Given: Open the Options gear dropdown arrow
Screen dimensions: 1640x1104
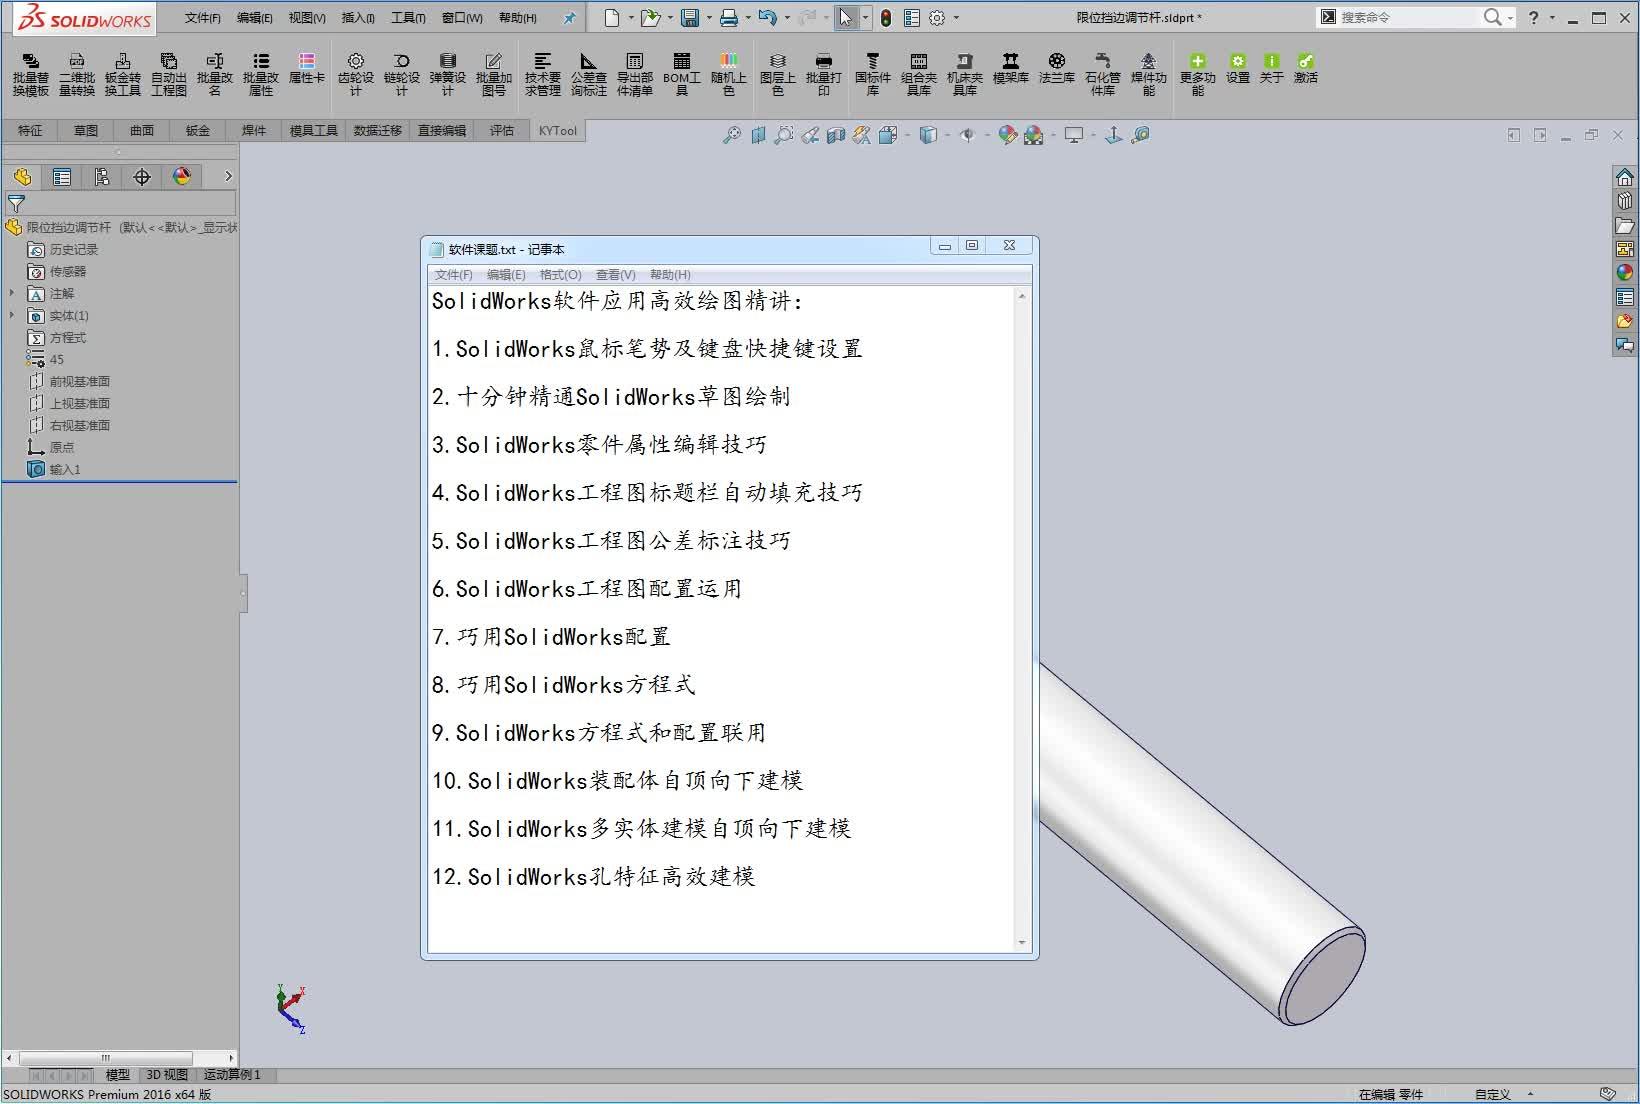Looking at the screenshot, I should tap(956, 18).
